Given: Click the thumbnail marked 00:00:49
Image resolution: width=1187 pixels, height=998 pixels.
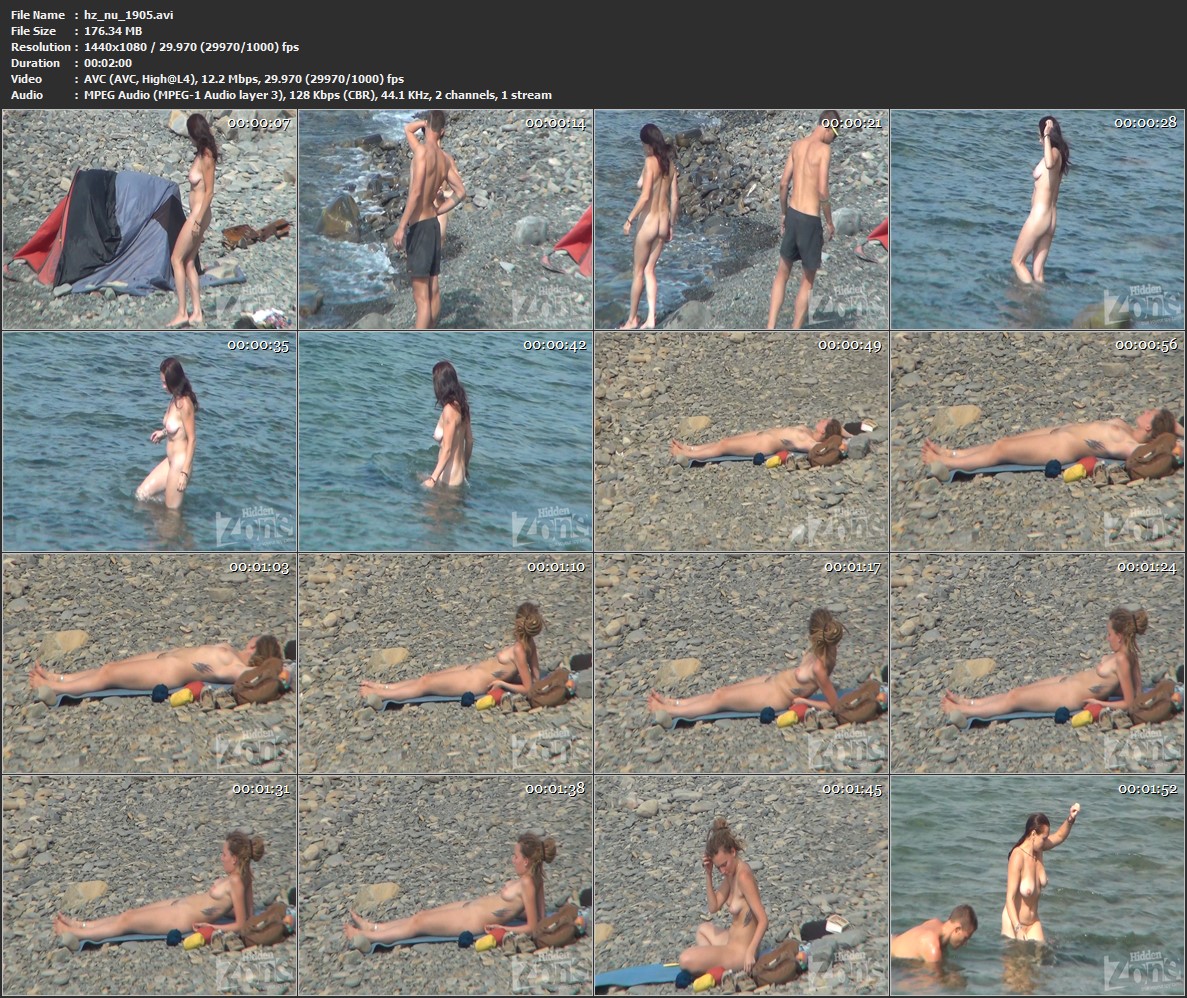Looking at the screenshot, I should click(741, 442).
